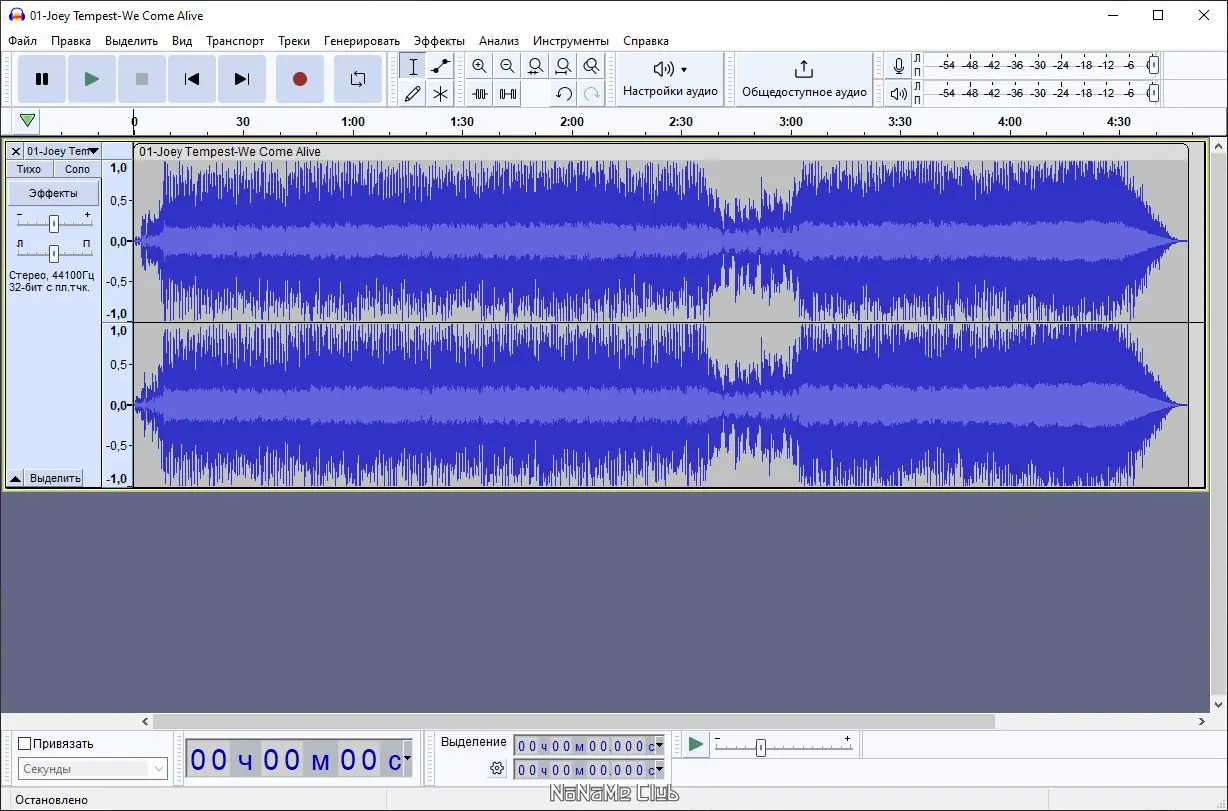1228x811 pixels.
Task: Start playback with the green Play button
Action: [92, 79]
